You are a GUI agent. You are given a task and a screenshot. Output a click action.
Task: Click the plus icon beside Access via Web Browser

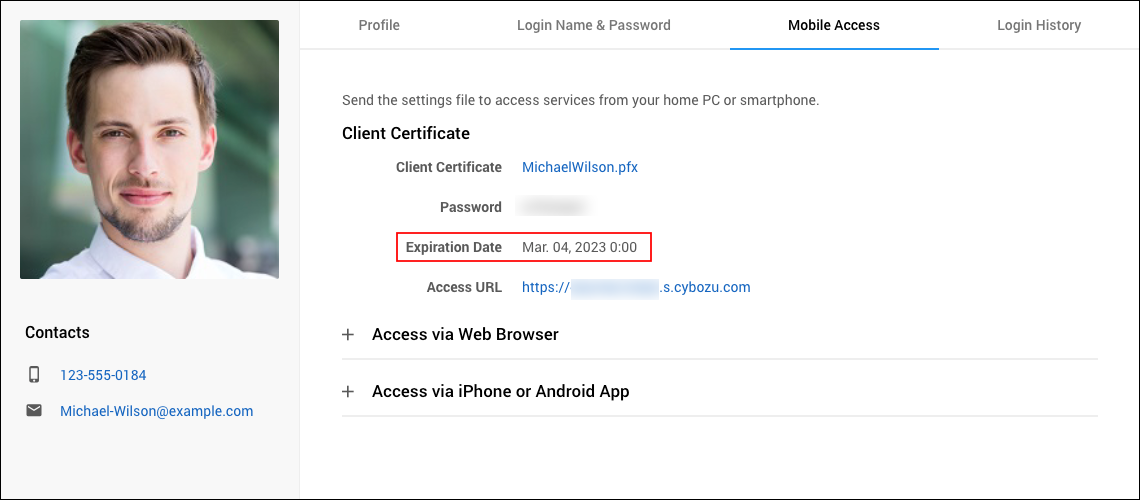tap(348, 334)
